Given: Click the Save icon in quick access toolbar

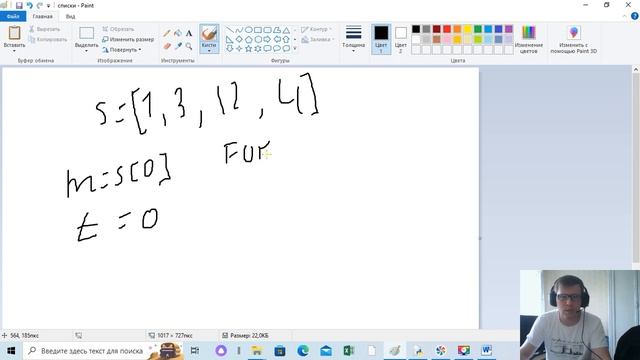Looking at the screenshot, I should [19, 6].
